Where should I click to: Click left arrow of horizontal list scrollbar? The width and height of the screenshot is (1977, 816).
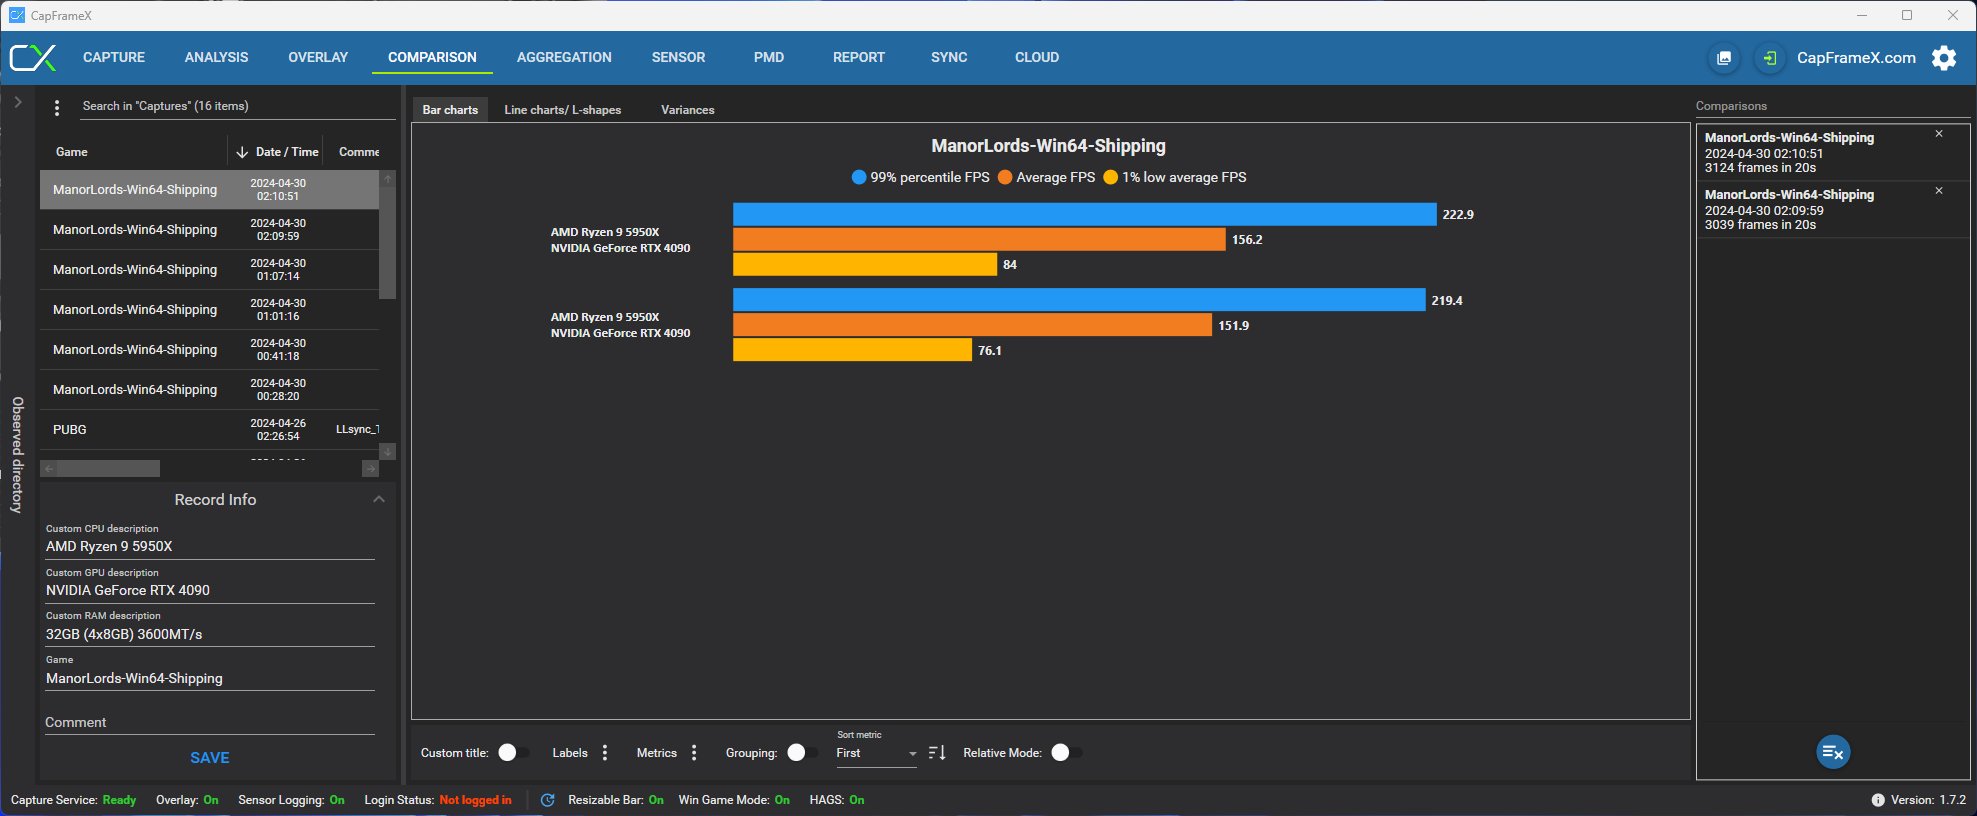tap(49, 468)
